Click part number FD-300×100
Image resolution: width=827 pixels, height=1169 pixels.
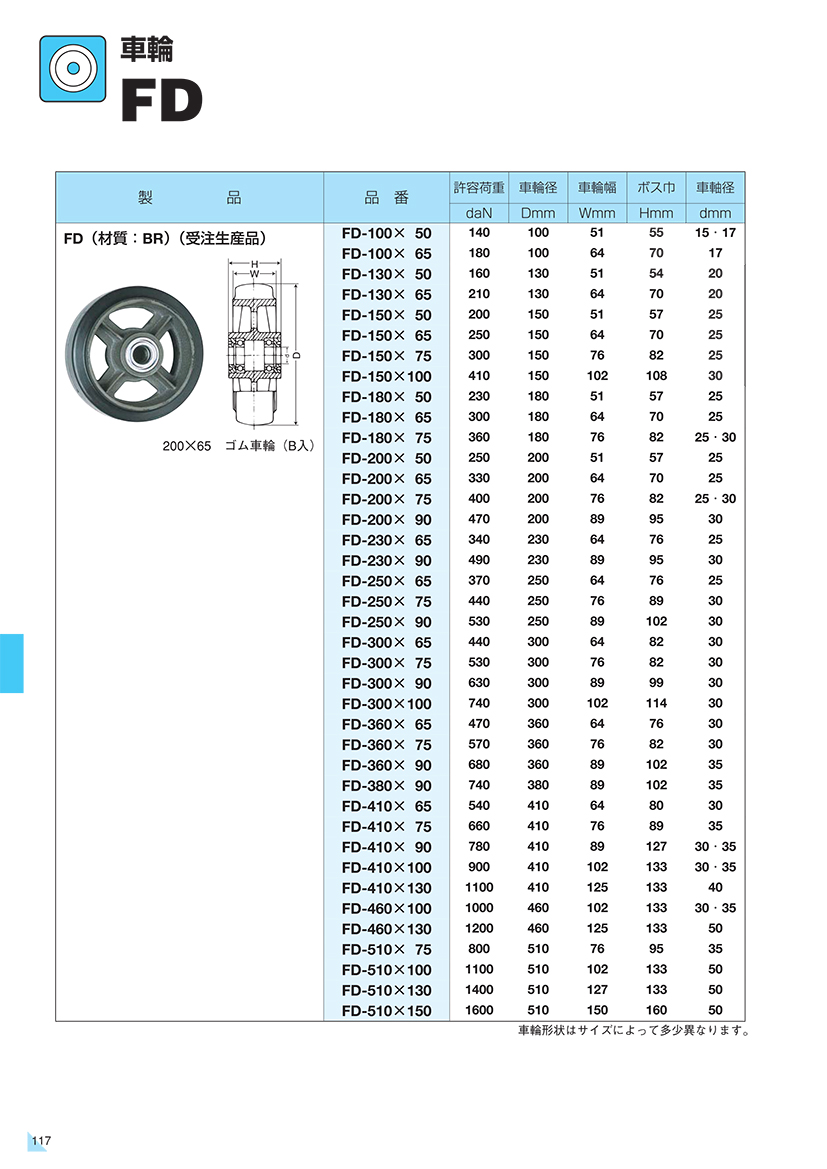(386, 704)
